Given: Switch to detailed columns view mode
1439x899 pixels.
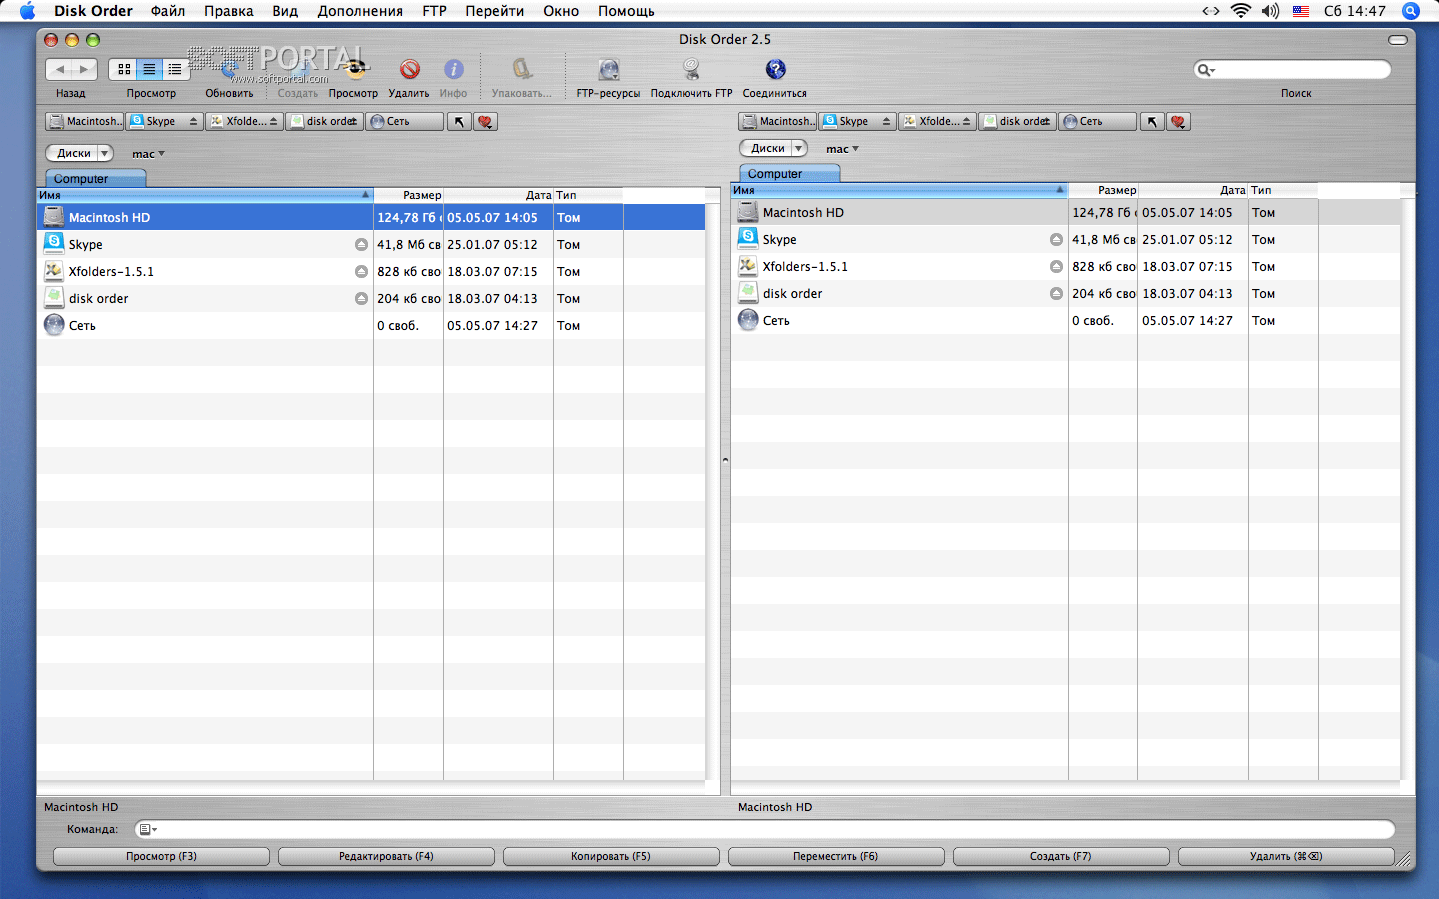Looking at the screenshot, I should tap(175, 69).
